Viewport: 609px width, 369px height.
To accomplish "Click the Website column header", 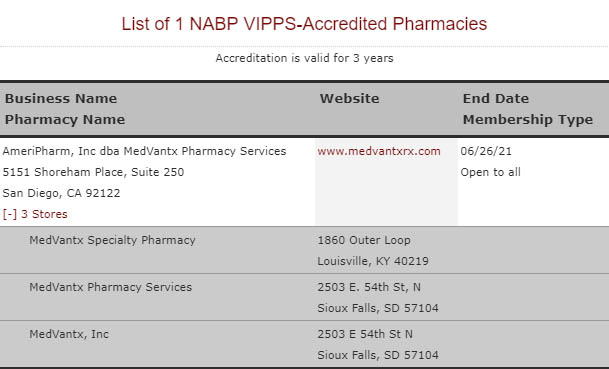I will pyautogui.click(x=350, y=99).
